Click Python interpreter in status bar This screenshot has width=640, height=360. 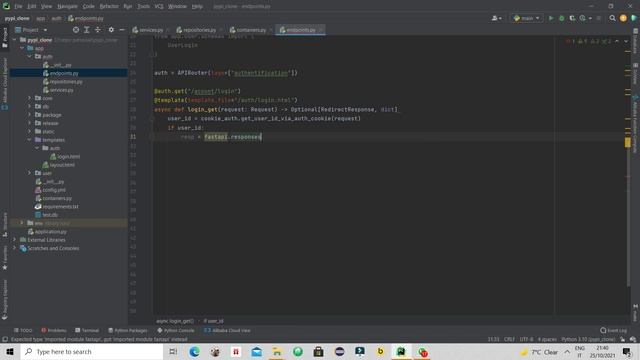[x=589, y=339]
